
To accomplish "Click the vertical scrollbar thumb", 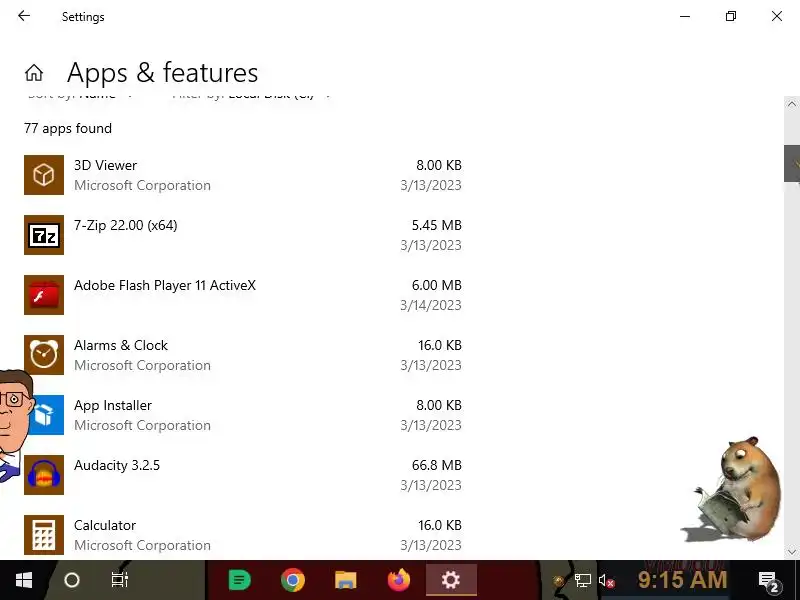I will click(x=792, y=164).
